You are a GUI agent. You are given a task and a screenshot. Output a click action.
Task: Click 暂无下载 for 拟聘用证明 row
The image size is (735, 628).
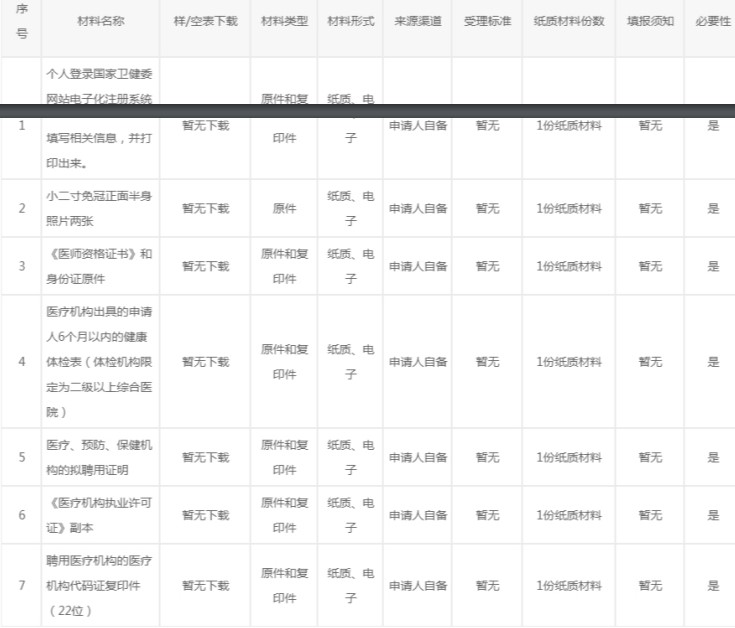pyautogui.click(x=205, y=457)
